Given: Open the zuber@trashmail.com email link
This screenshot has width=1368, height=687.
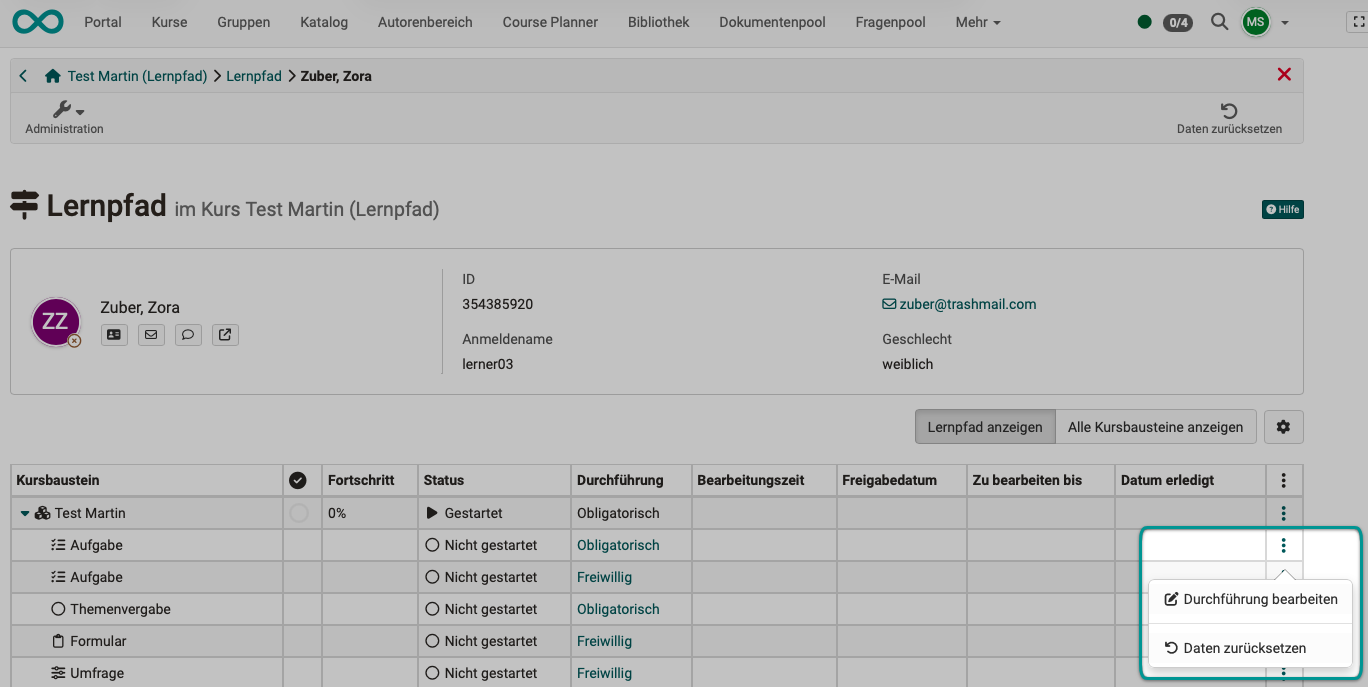Looking at the screenshot, I should click(x=959, y=304).
